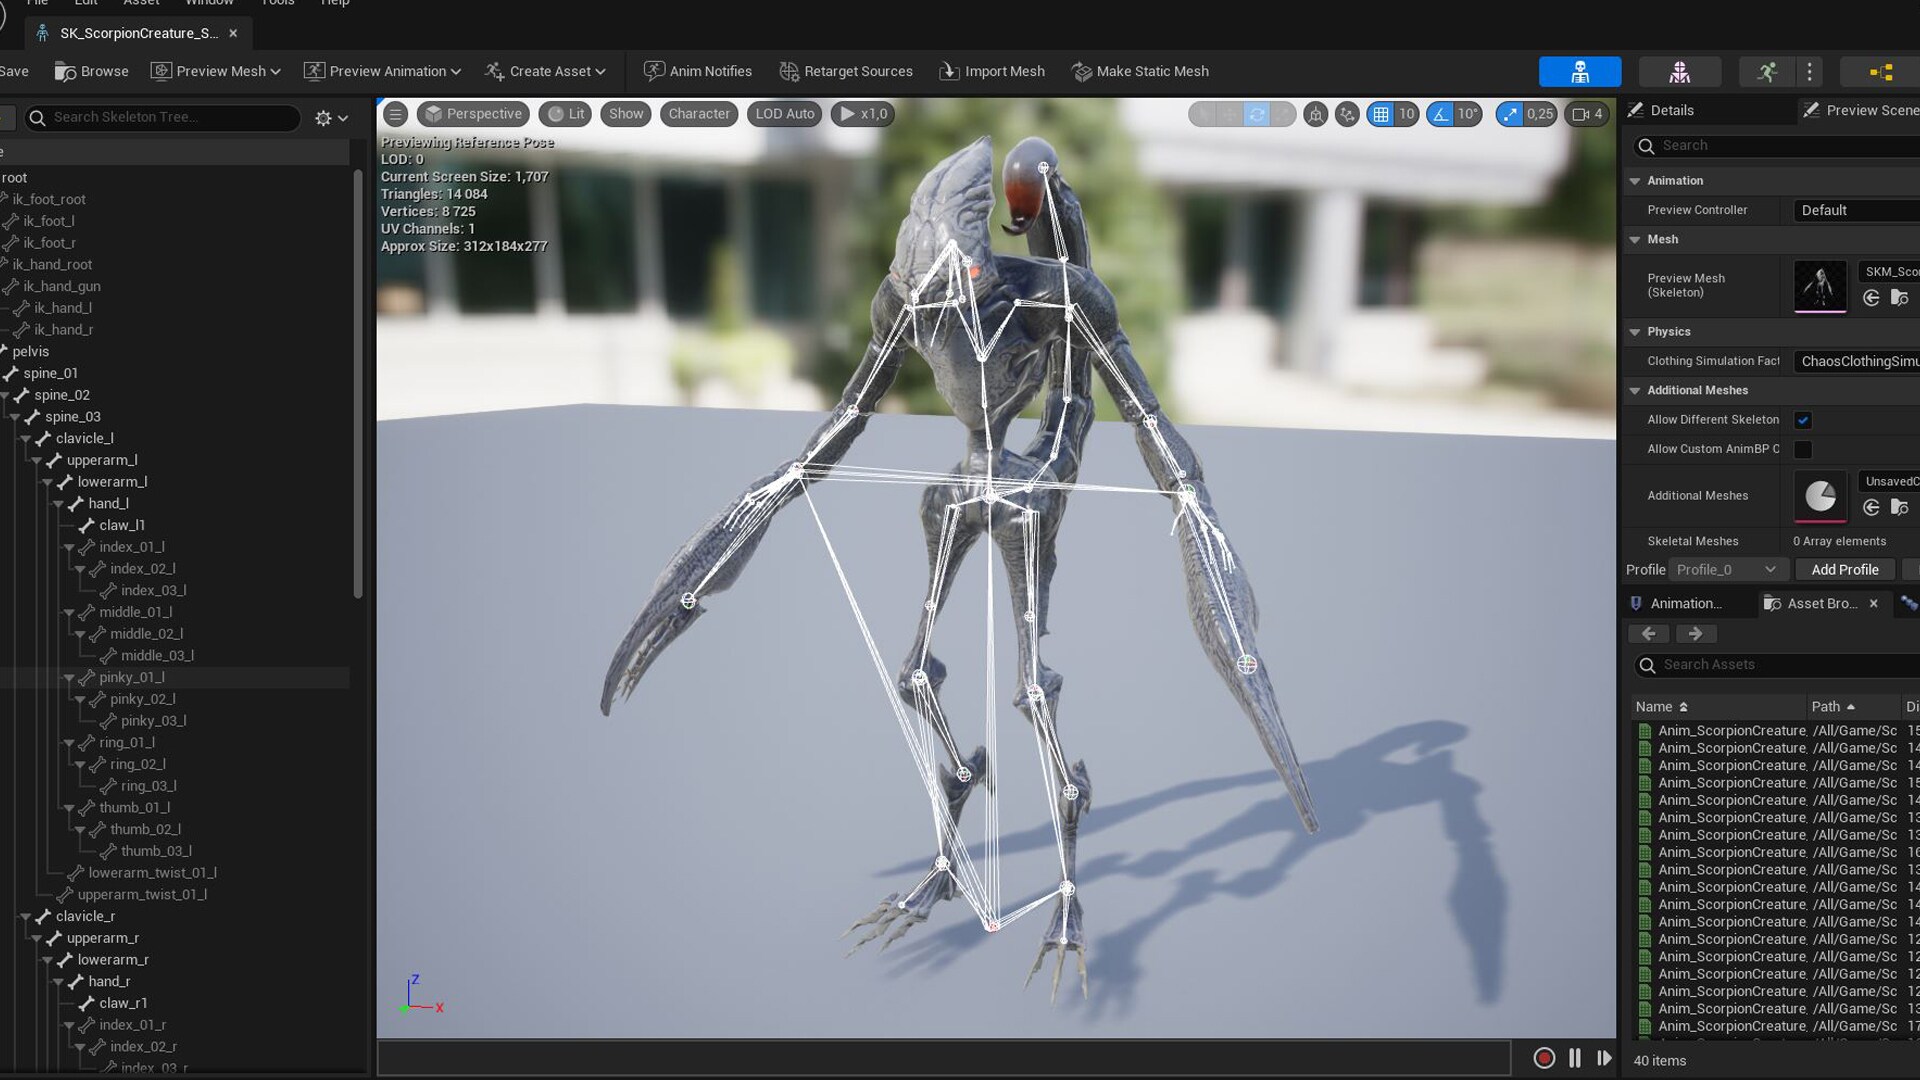Open the Skeleton Tree settings gear
The width and height of the screenshot is (1920, 1080).
[x=322, y=117]
